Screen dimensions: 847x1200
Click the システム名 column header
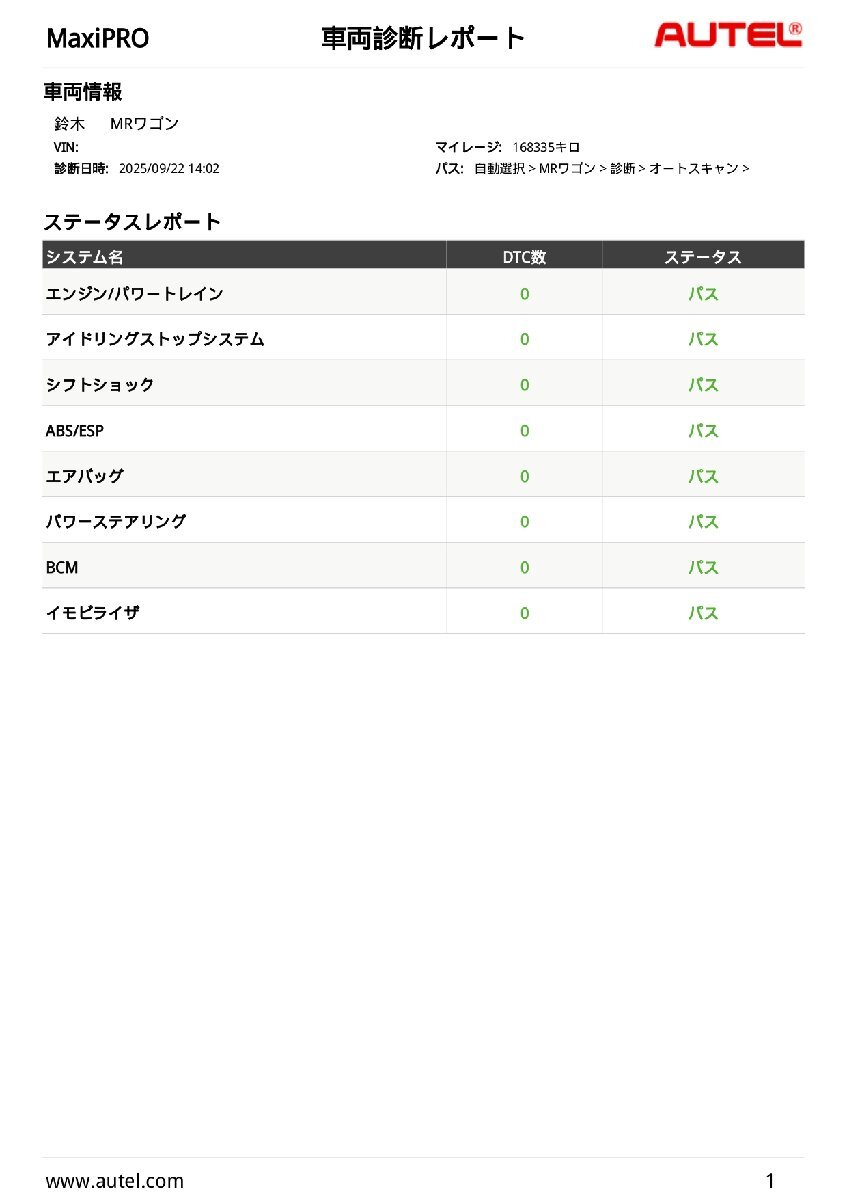click(x=85, y=257)
